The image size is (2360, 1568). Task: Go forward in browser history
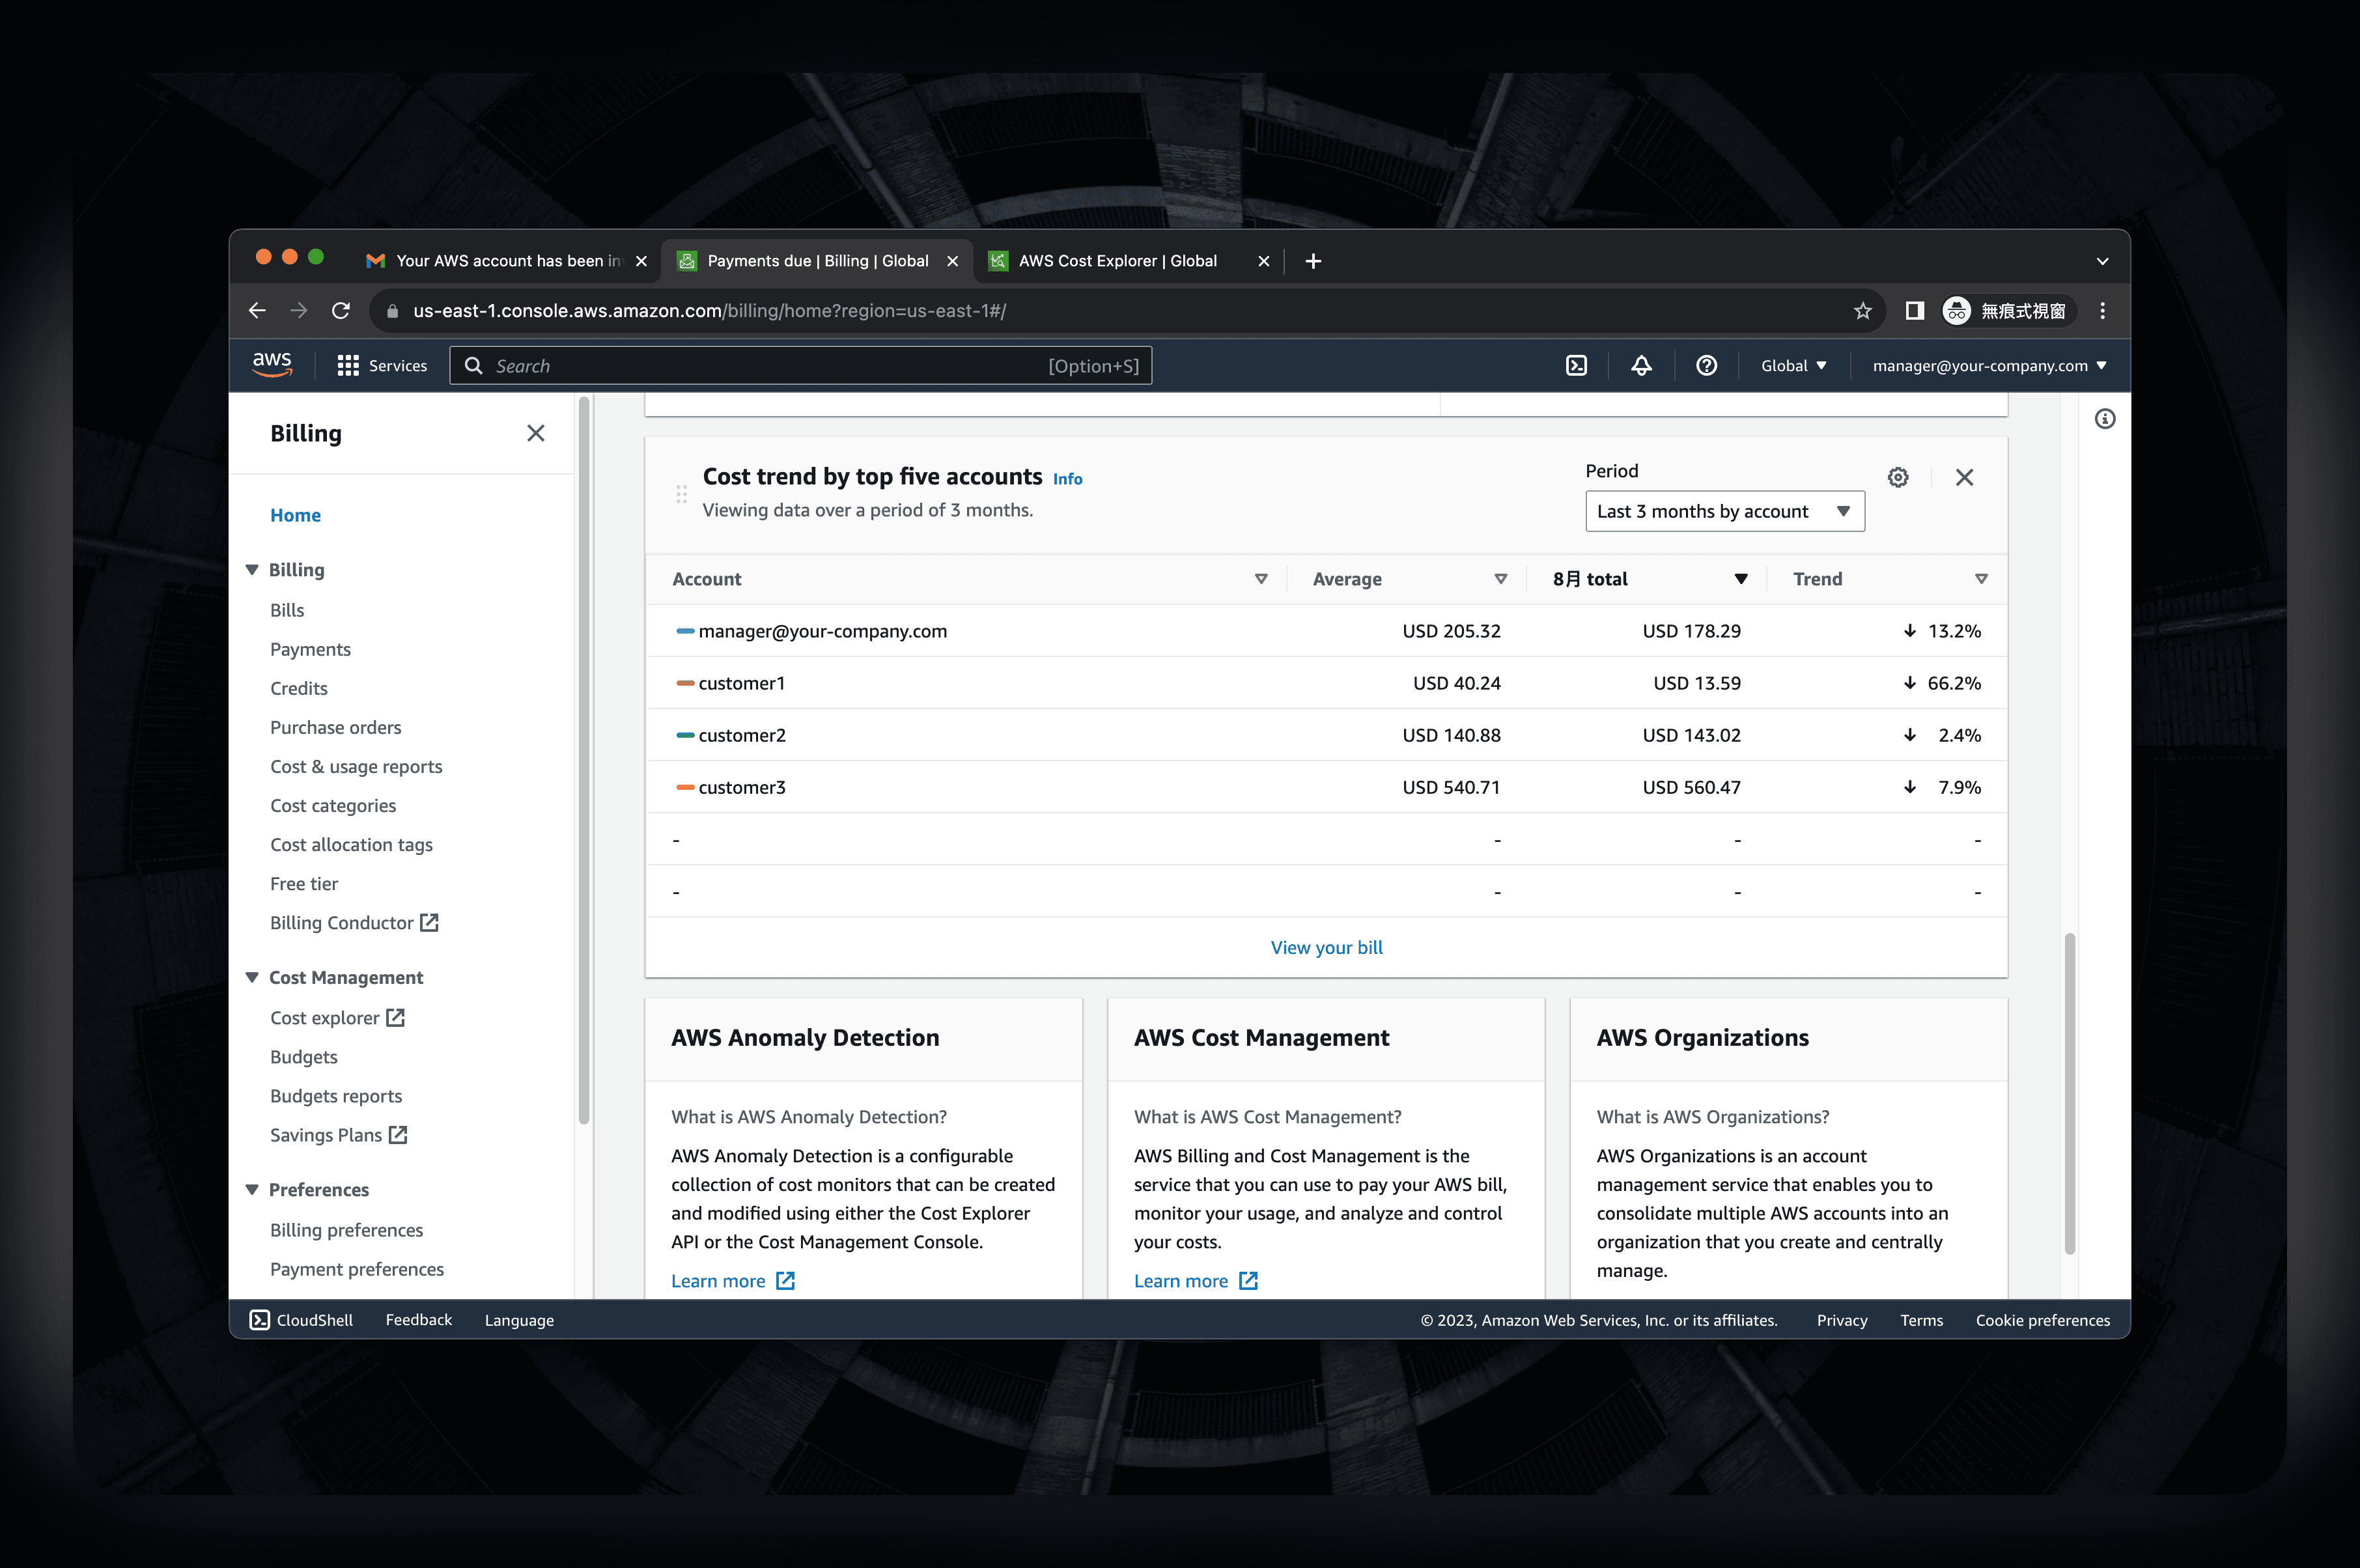(x=299, y=311)
